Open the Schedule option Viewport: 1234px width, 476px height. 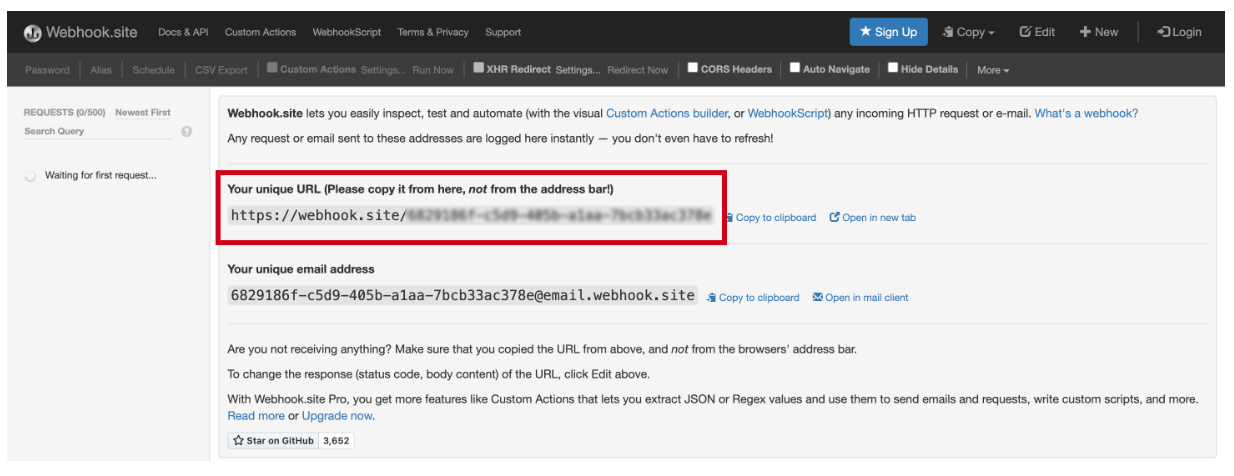pos(153,70)
